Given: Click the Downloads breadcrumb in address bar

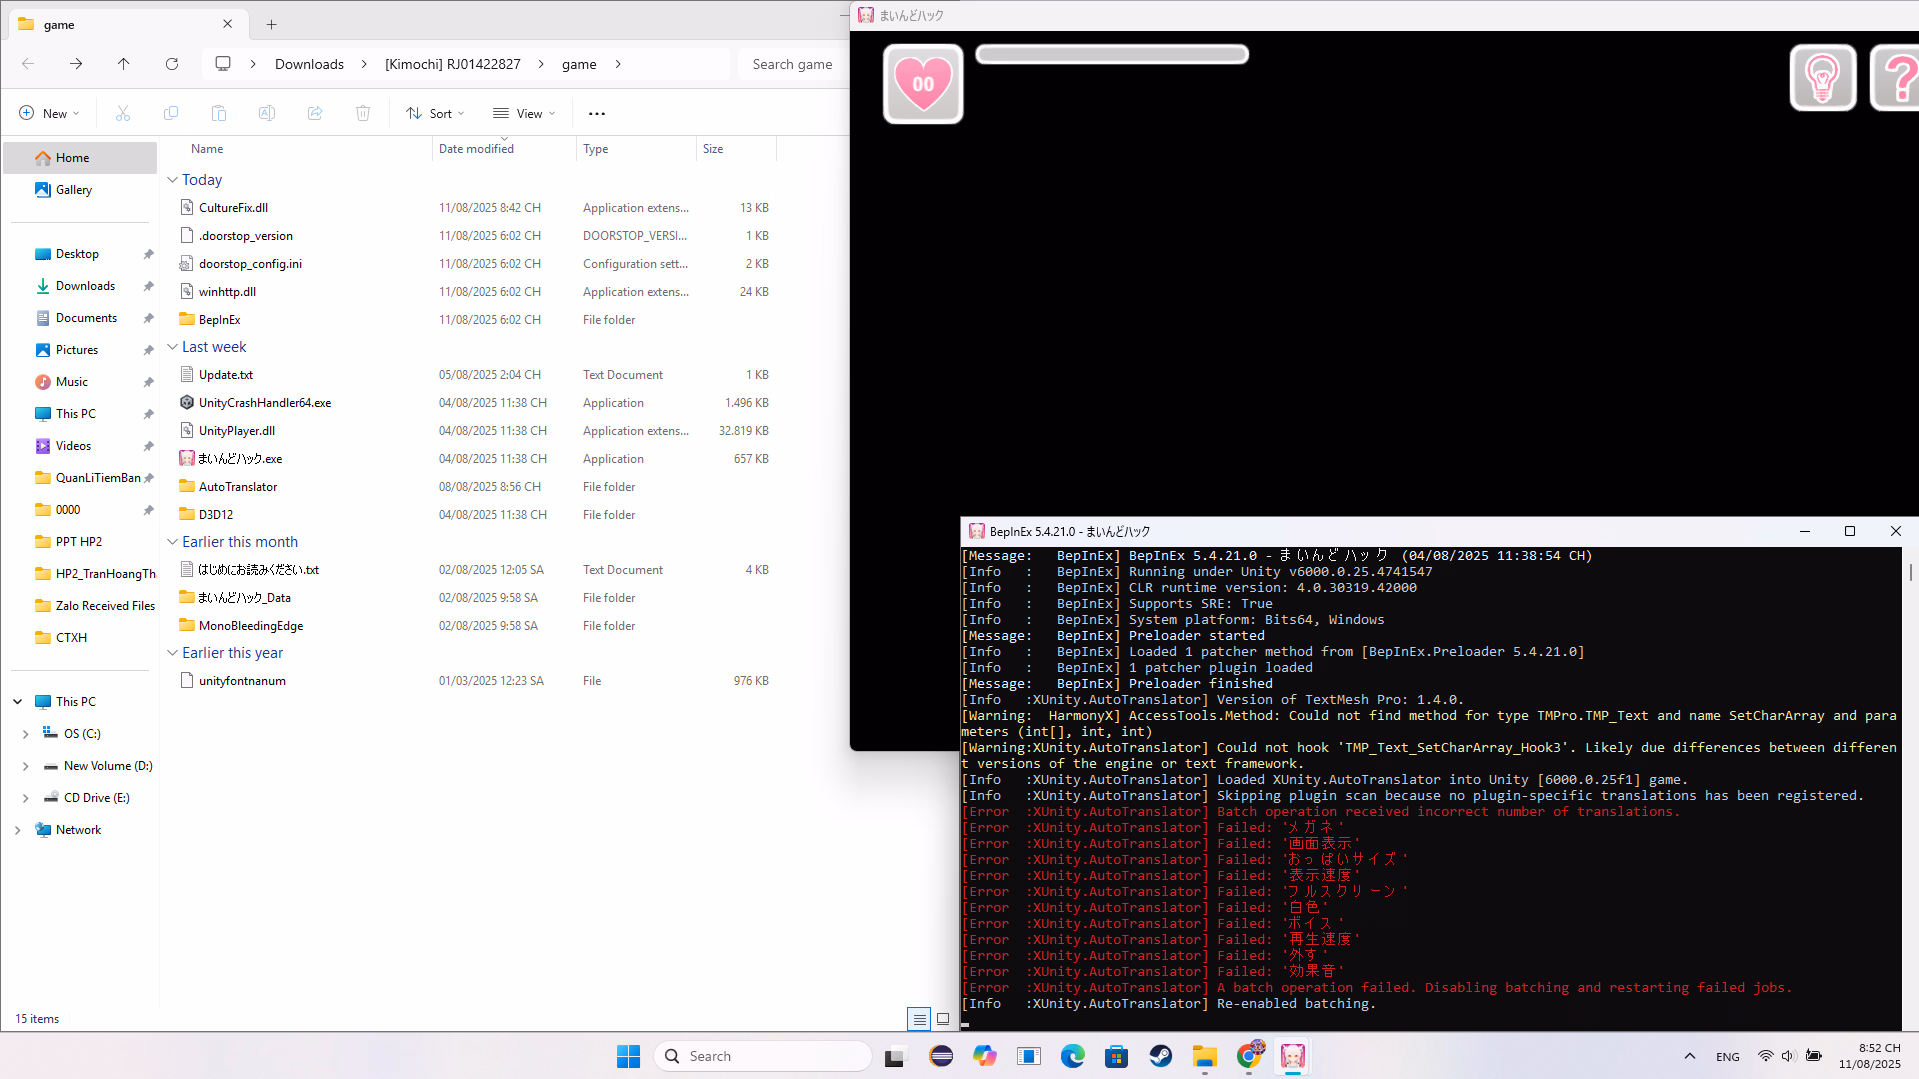Looking at the screenshot, I should pos(309,64).
